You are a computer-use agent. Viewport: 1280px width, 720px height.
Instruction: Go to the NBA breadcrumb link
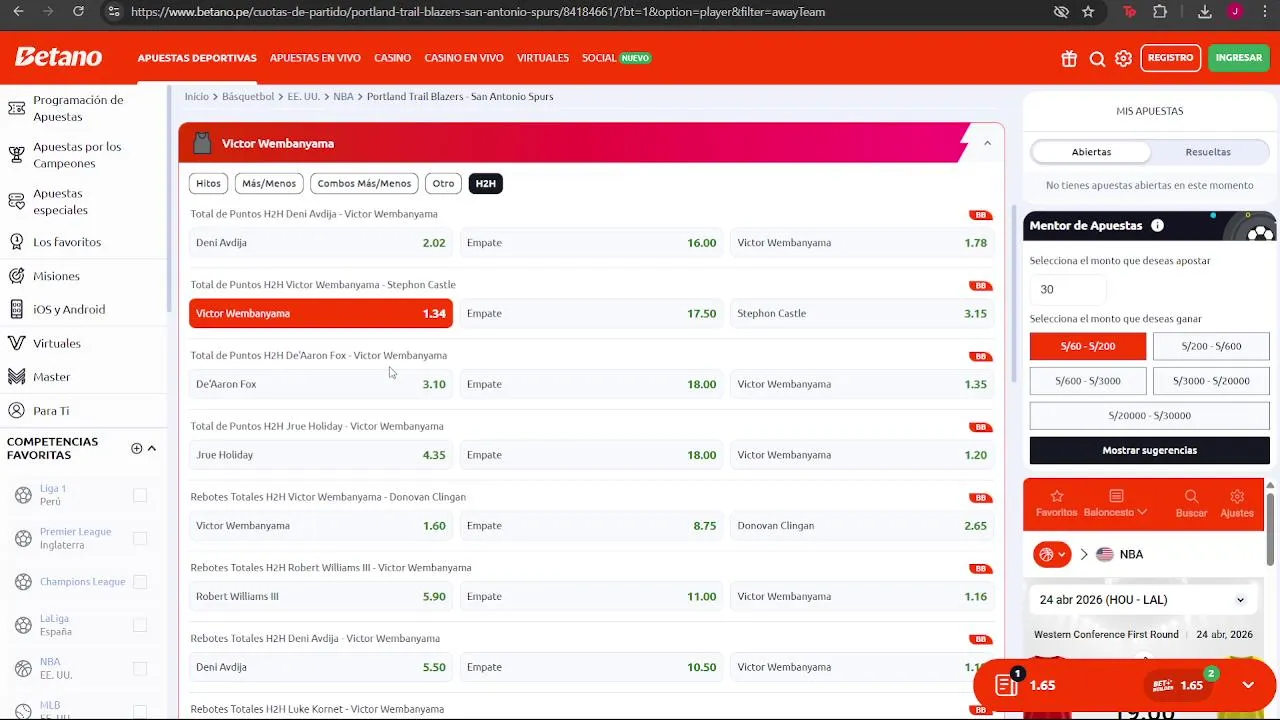pos(343,96)
